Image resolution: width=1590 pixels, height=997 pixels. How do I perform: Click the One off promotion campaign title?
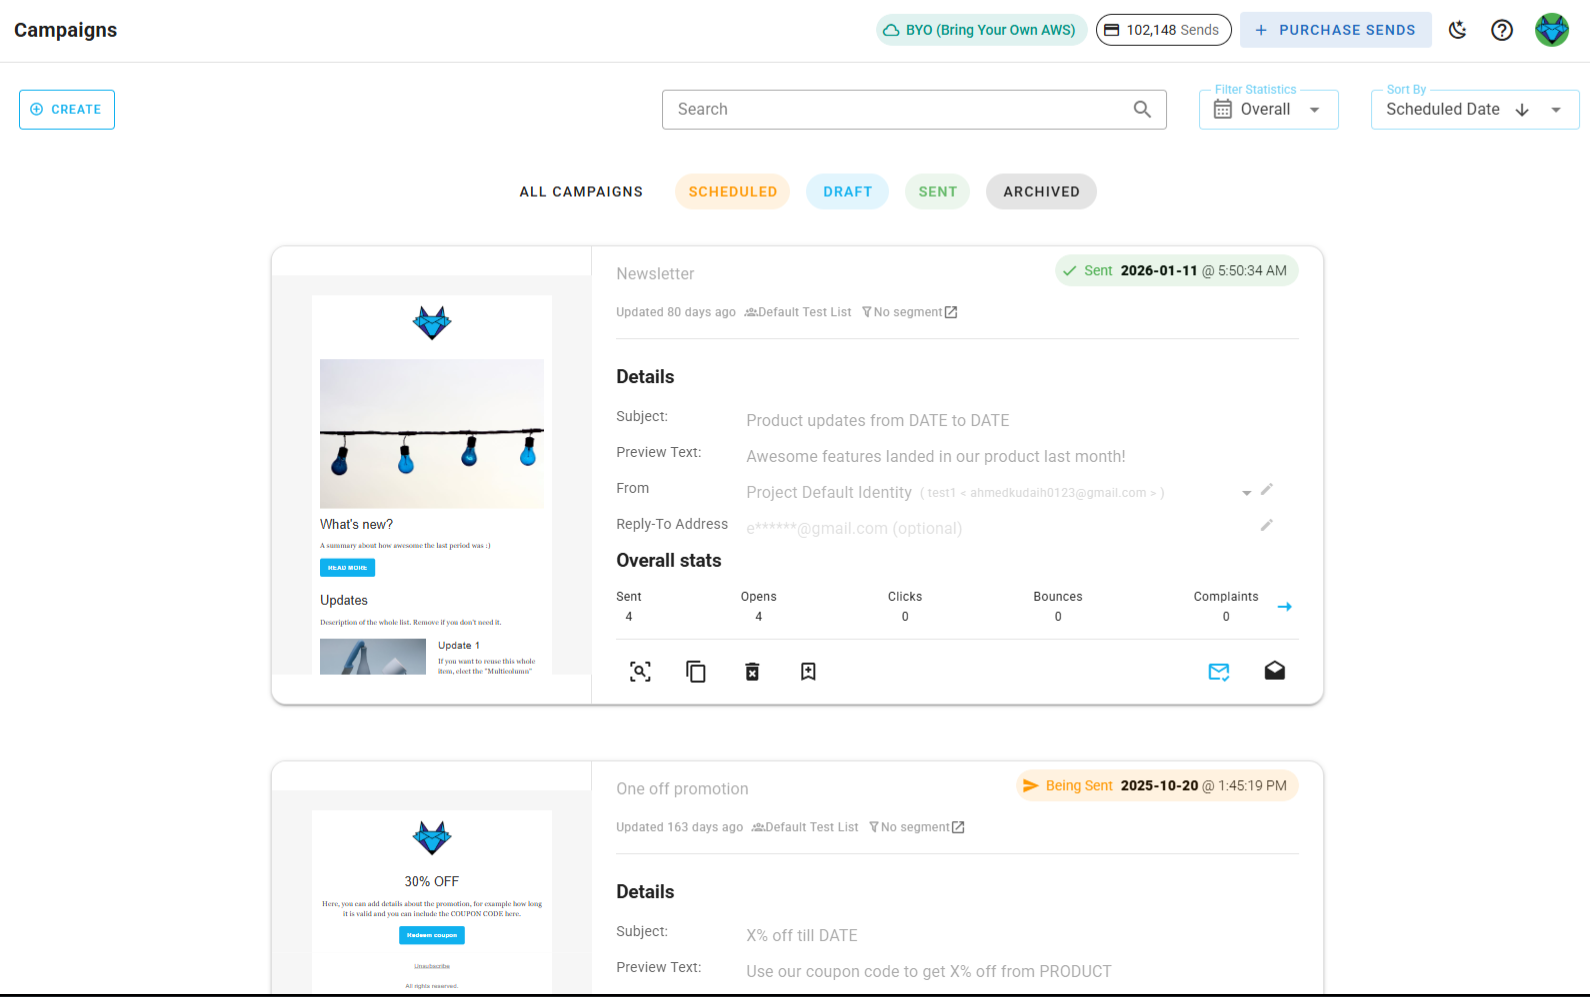click(x=682, y=789)
